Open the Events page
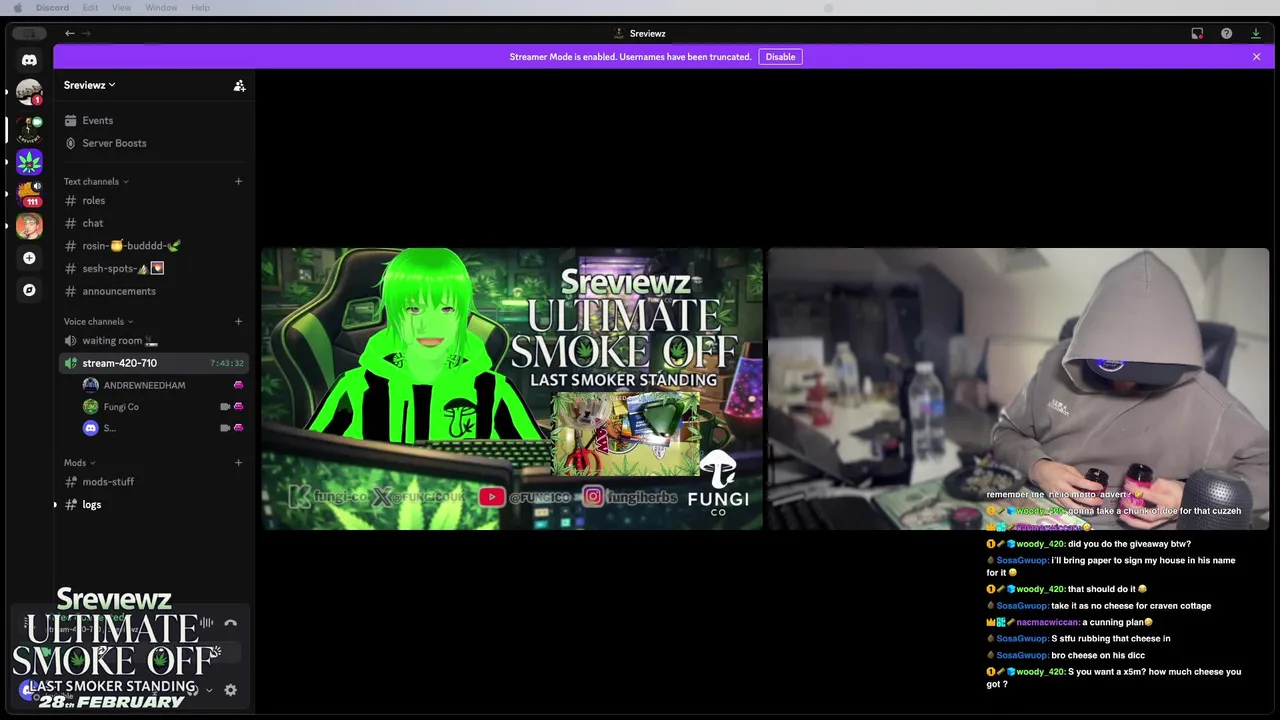 [152, 120]
